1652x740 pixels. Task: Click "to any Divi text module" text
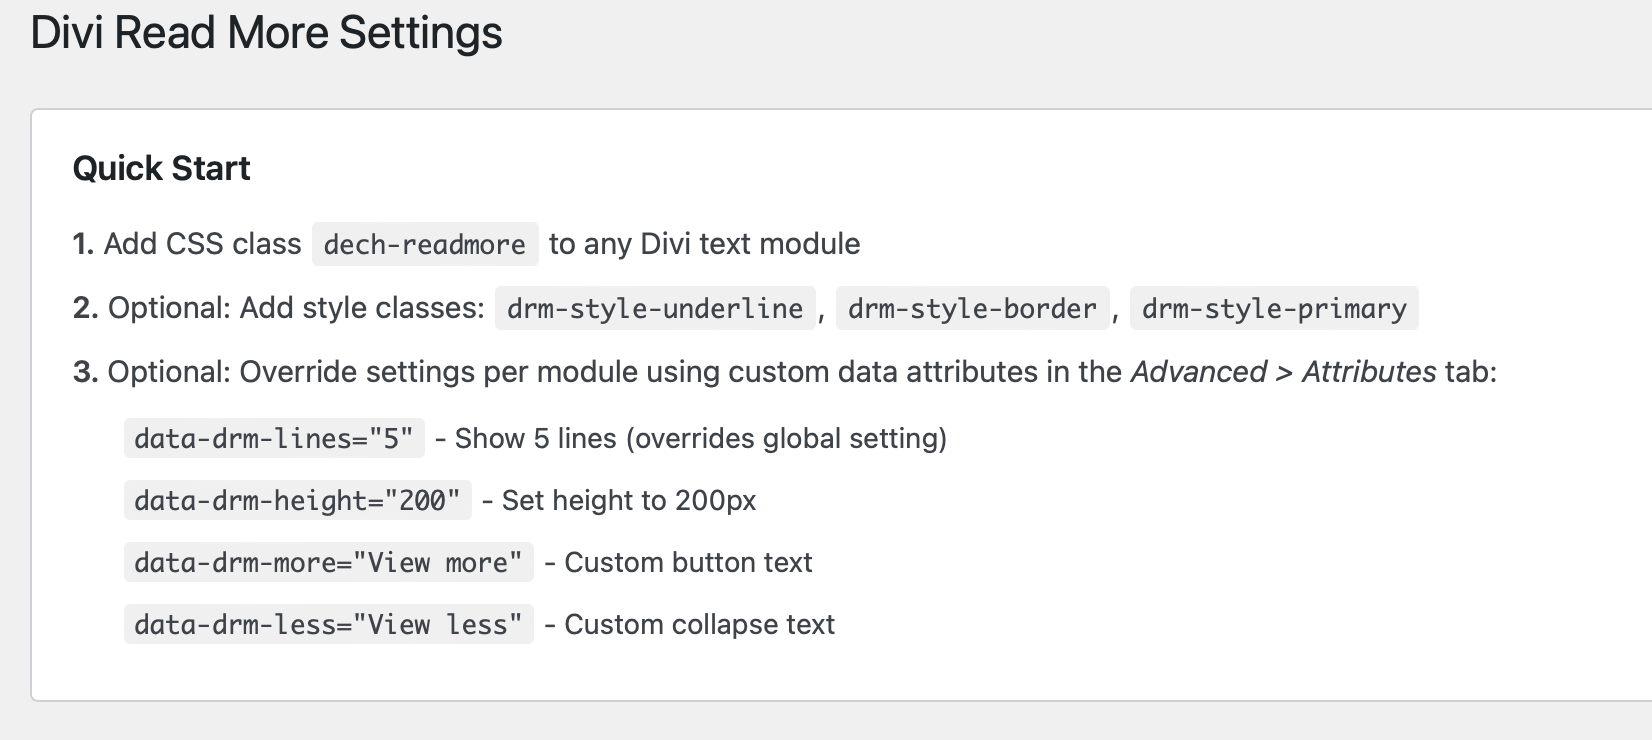[x=704, y=244]
